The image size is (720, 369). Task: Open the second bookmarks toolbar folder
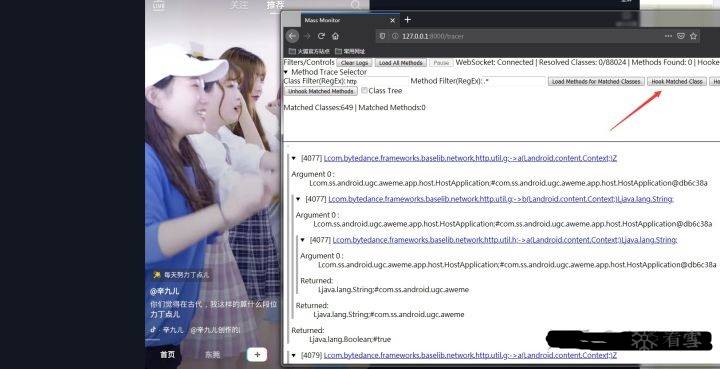(350, 51)
